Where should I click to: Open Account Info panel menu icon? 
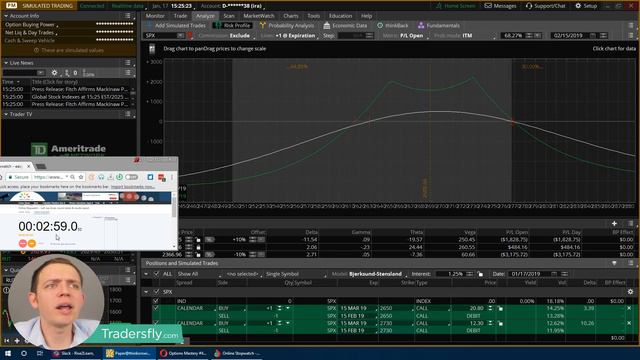click(x=128, y=16)
